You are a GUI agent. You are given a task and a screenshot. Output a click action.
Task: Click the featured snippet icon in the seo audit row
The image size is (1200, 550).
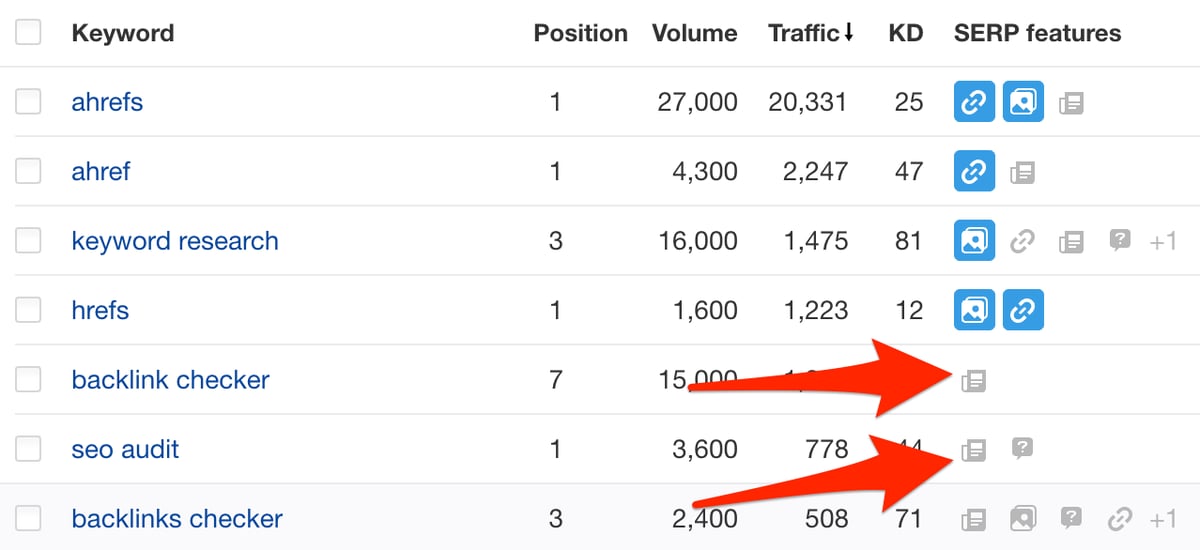tap(973, 450)
